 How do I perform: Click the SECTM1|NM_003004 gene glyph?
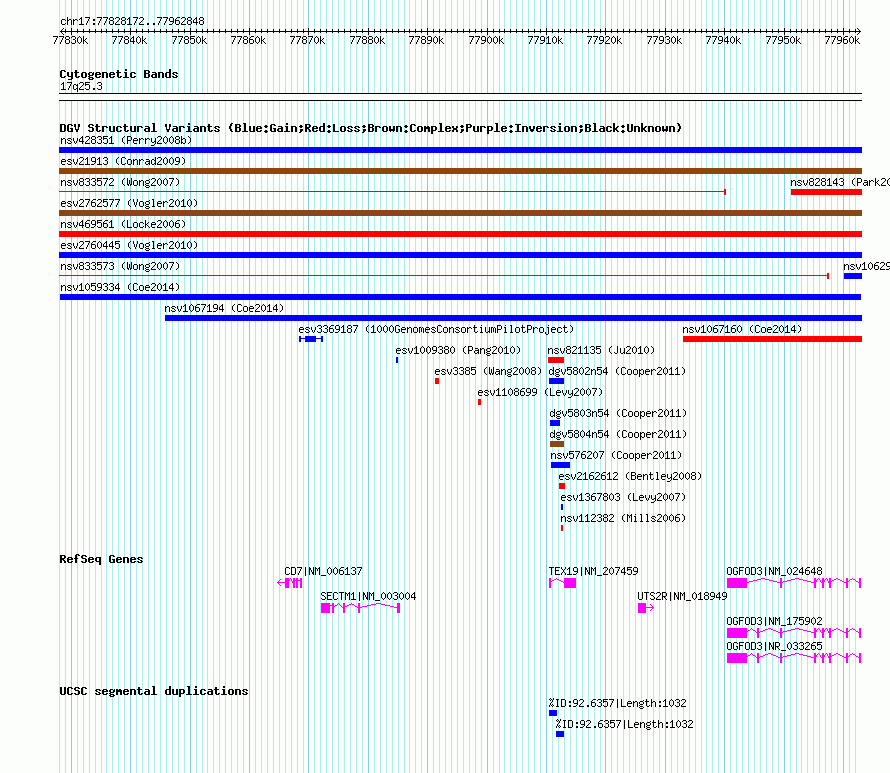(x=360, y=608)
